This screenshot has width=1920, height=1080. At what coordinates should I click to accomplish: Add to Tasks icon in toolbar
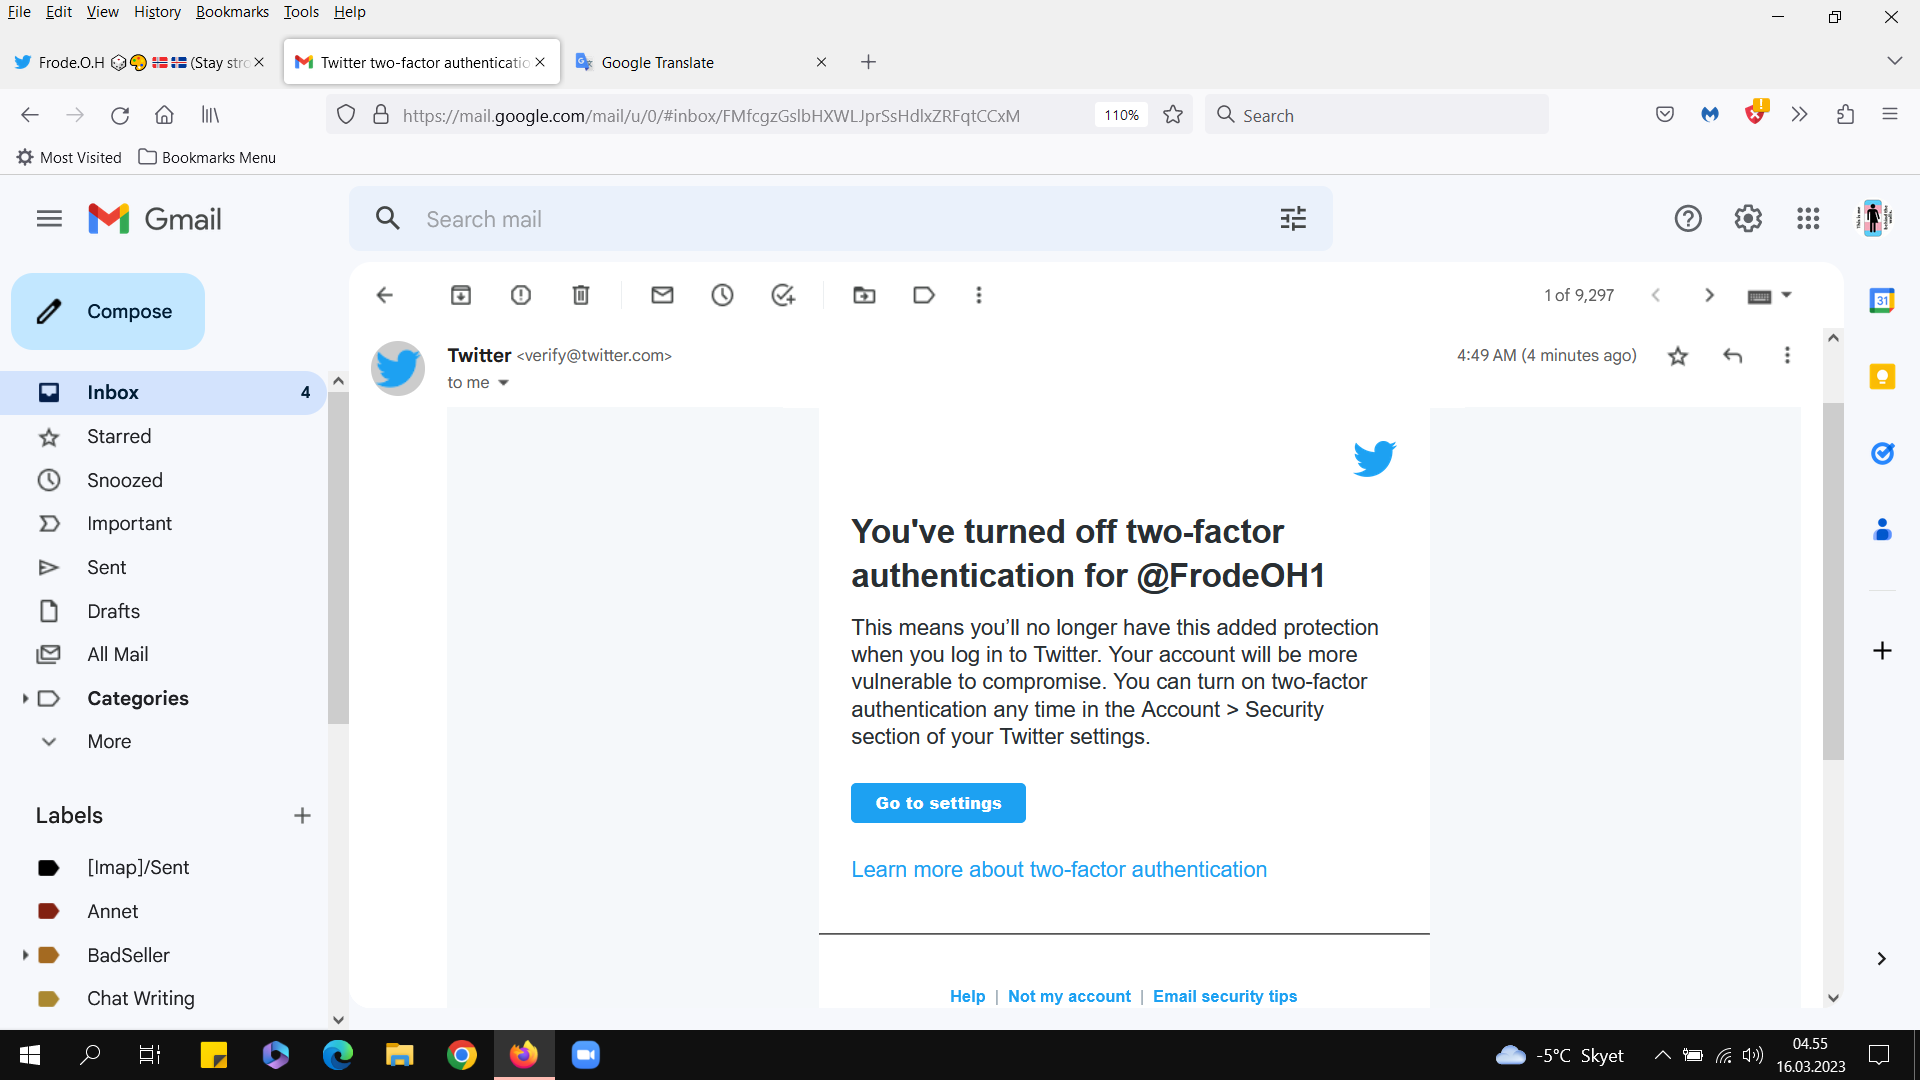783,295
